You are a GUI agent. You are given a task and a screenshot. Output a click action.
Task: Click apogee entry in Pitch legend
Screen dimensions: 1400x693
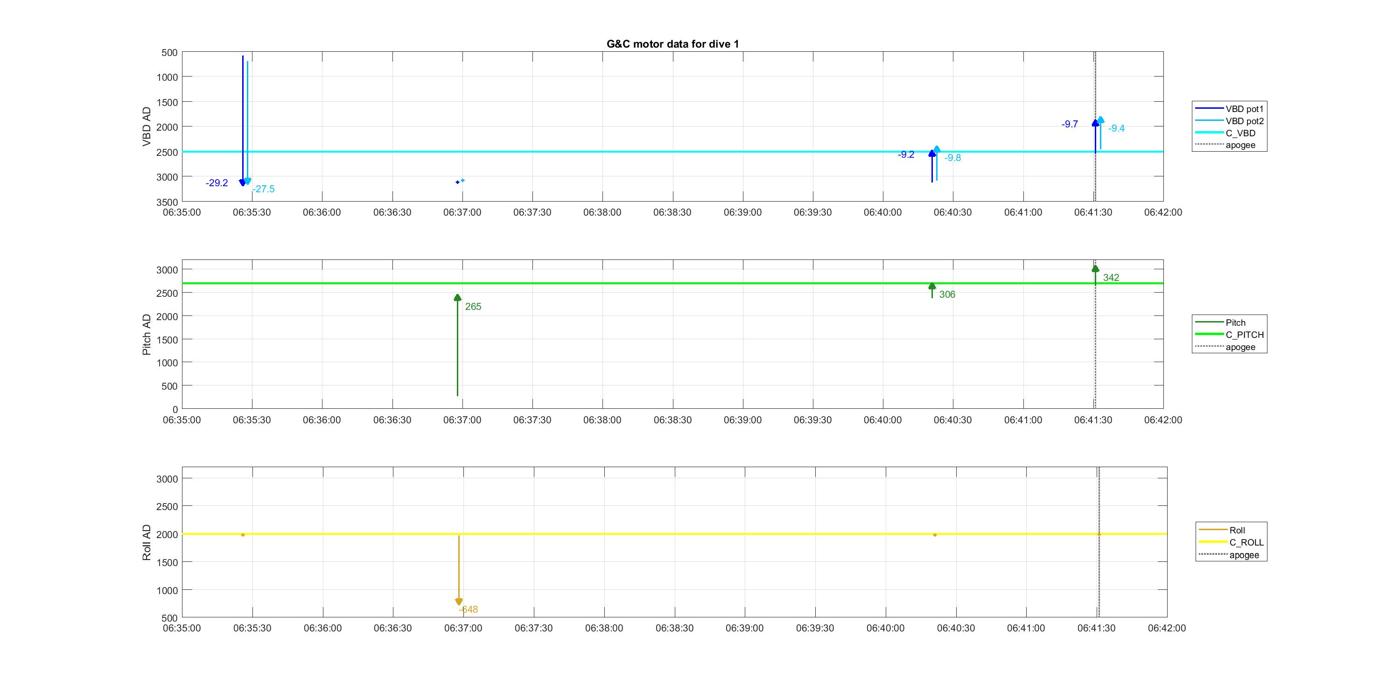(x=1226, y=347)
